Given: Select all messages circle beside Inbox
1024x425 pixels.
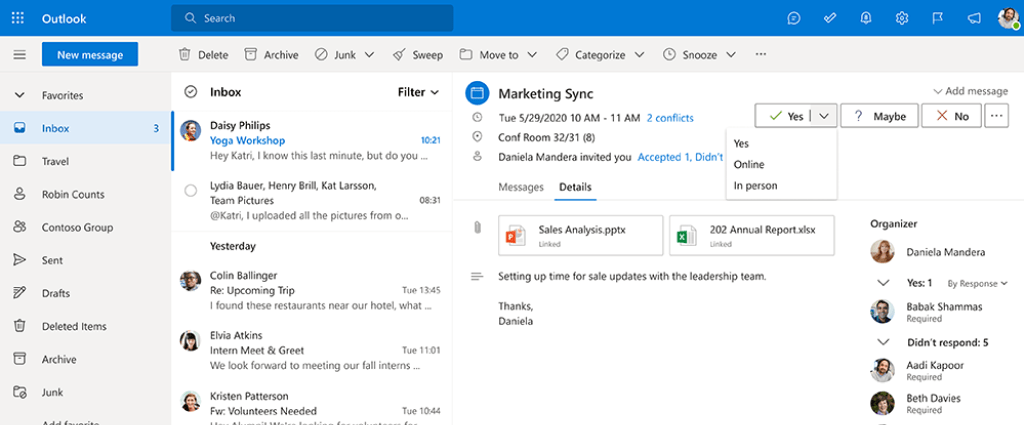Looking at the screenshot, I should [191, 92].
